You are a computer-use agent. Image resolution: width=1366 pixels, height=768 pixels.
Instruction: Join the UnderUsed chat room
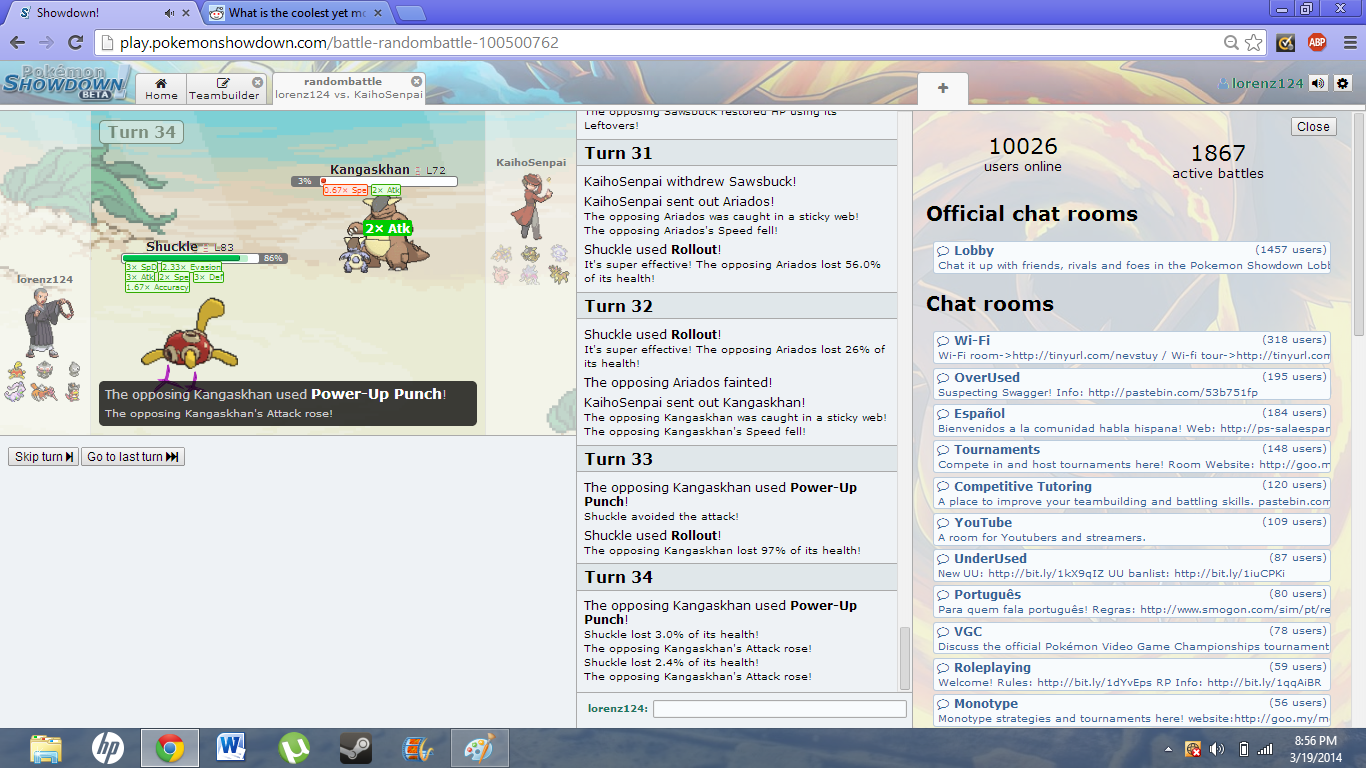1132,566
